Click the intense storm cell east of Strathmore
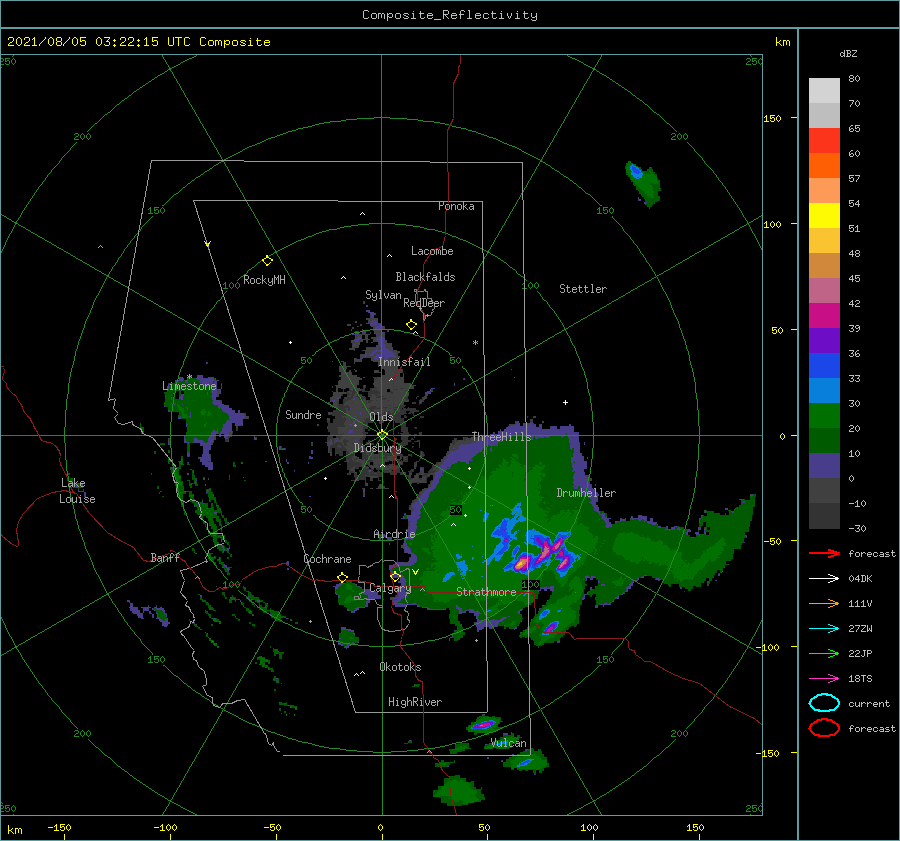This screenshot has height=841, width=900. (x=542, y=552)
